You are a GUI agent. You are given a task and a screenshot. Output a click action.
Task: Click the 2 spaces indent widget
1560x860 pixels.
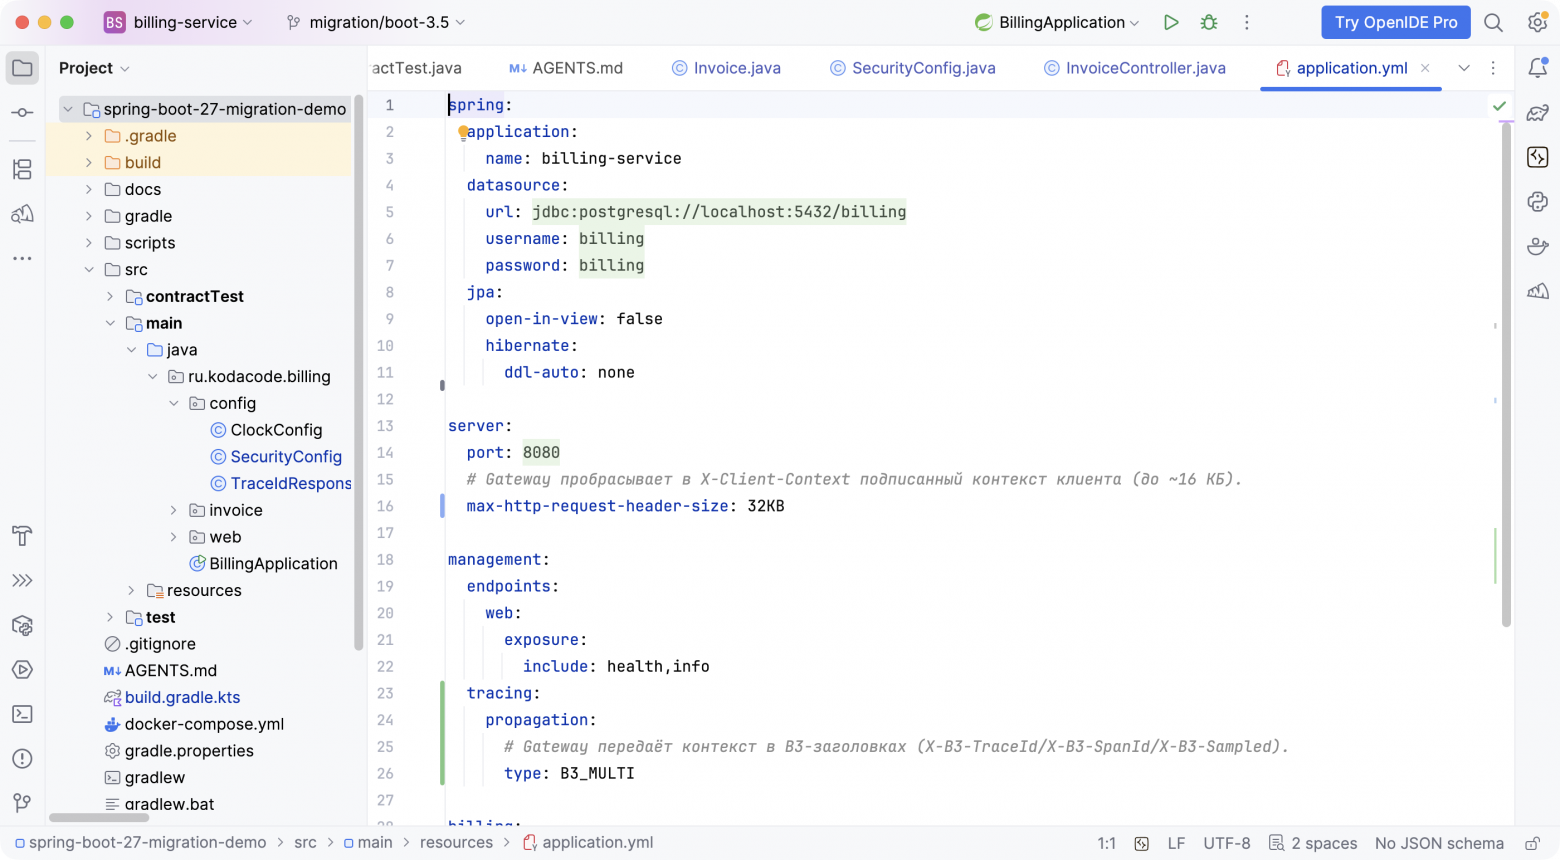click(x=1313, y=843)
